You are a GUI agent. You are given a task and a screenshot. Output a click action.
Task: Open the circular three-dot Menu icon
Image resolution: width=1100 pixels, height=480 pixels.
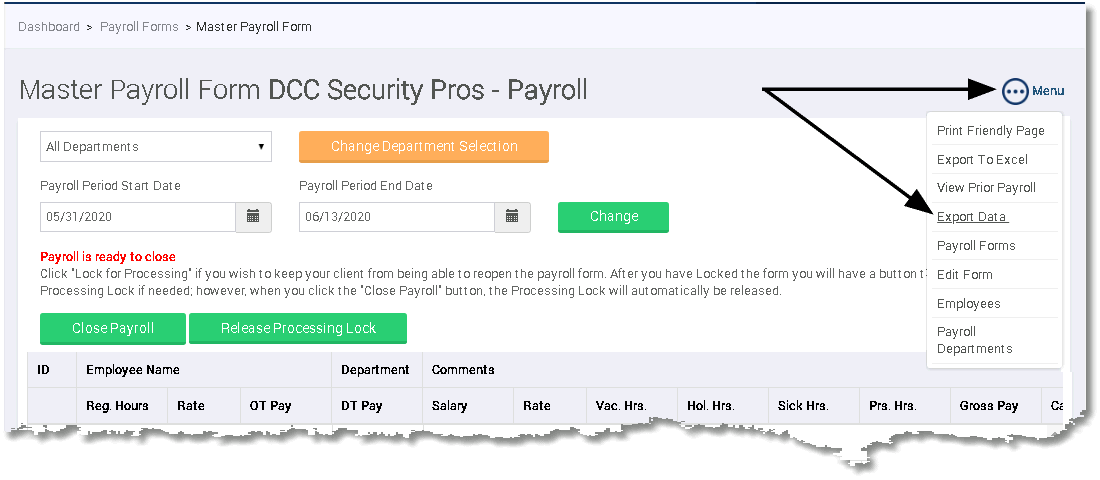coord(1014,91)
